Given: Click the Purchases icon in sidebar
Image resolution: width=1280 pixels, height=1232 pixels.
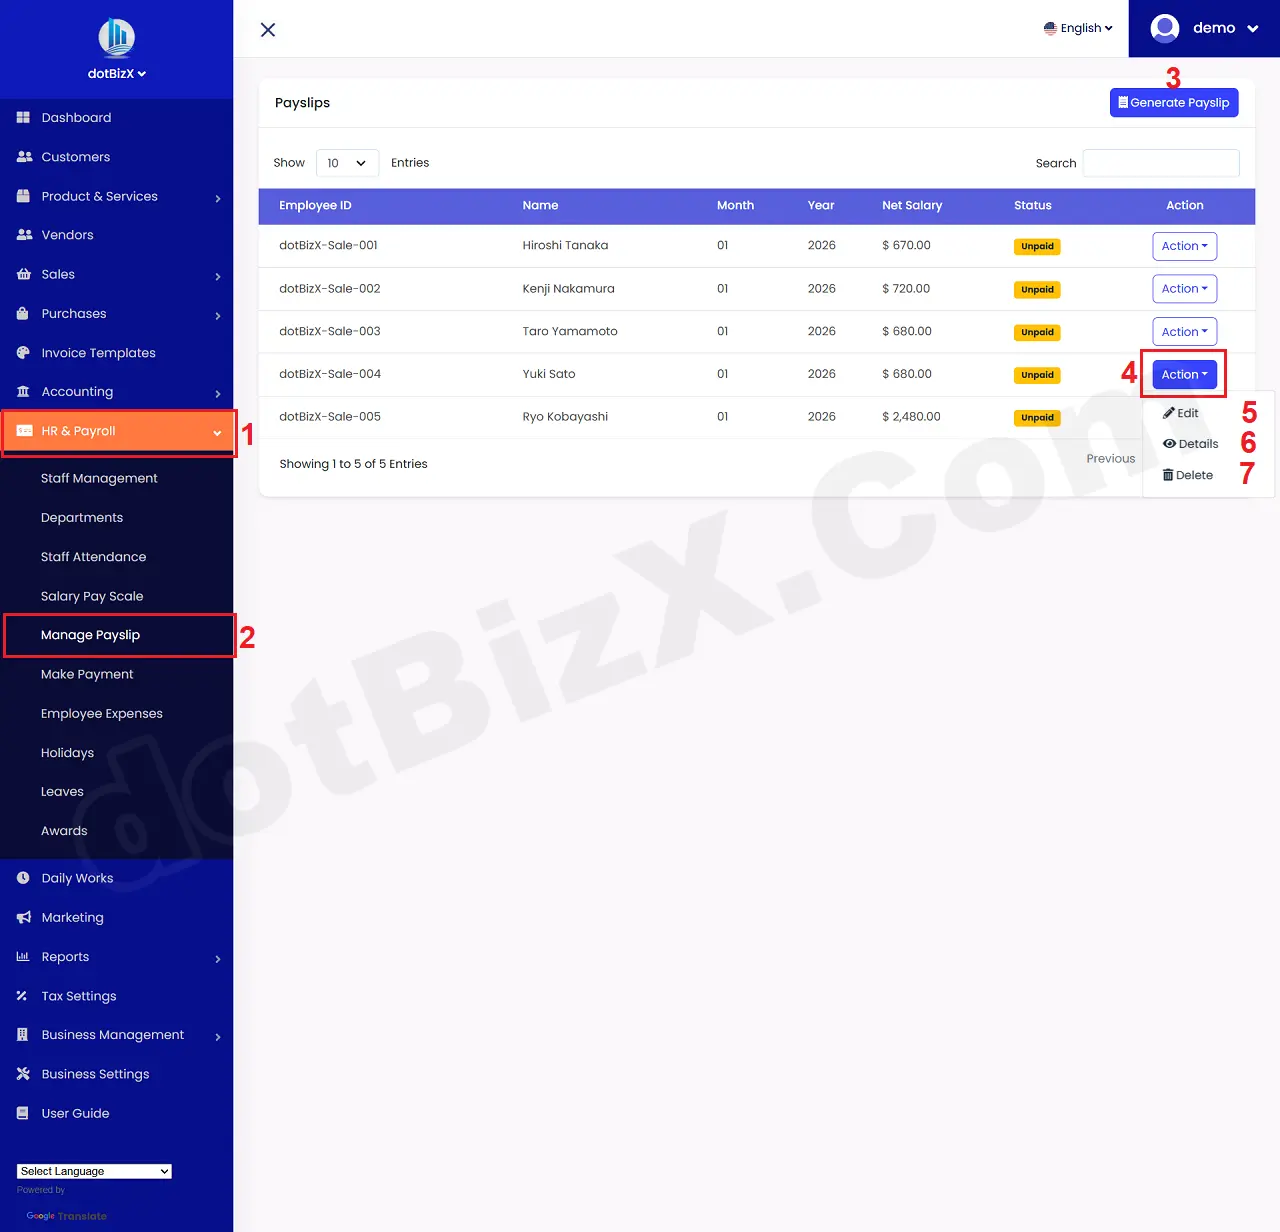Looking at the screenshot, I should 23,314.
